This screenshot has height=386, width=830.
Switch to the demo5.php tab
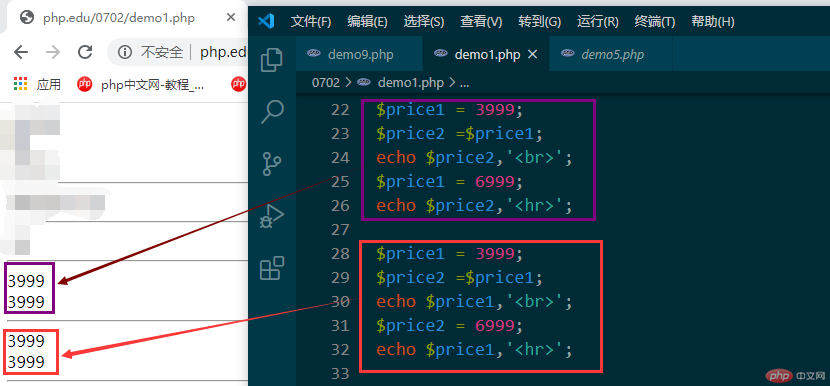click(611, 54)
